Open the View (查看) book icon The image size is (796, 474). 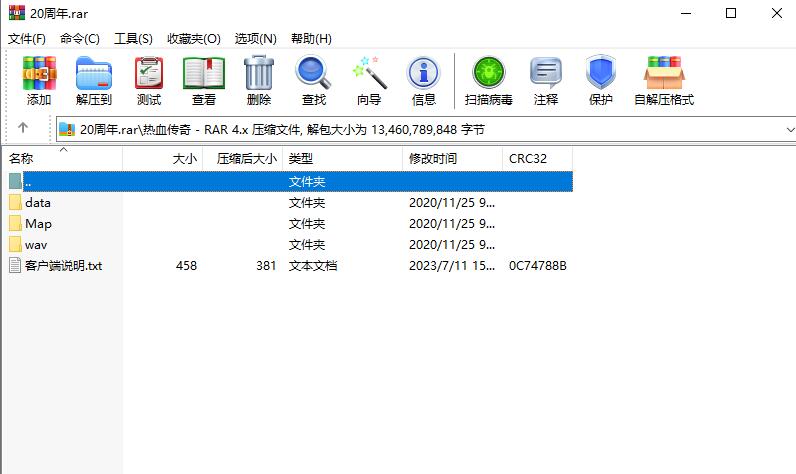pos(204,73)
